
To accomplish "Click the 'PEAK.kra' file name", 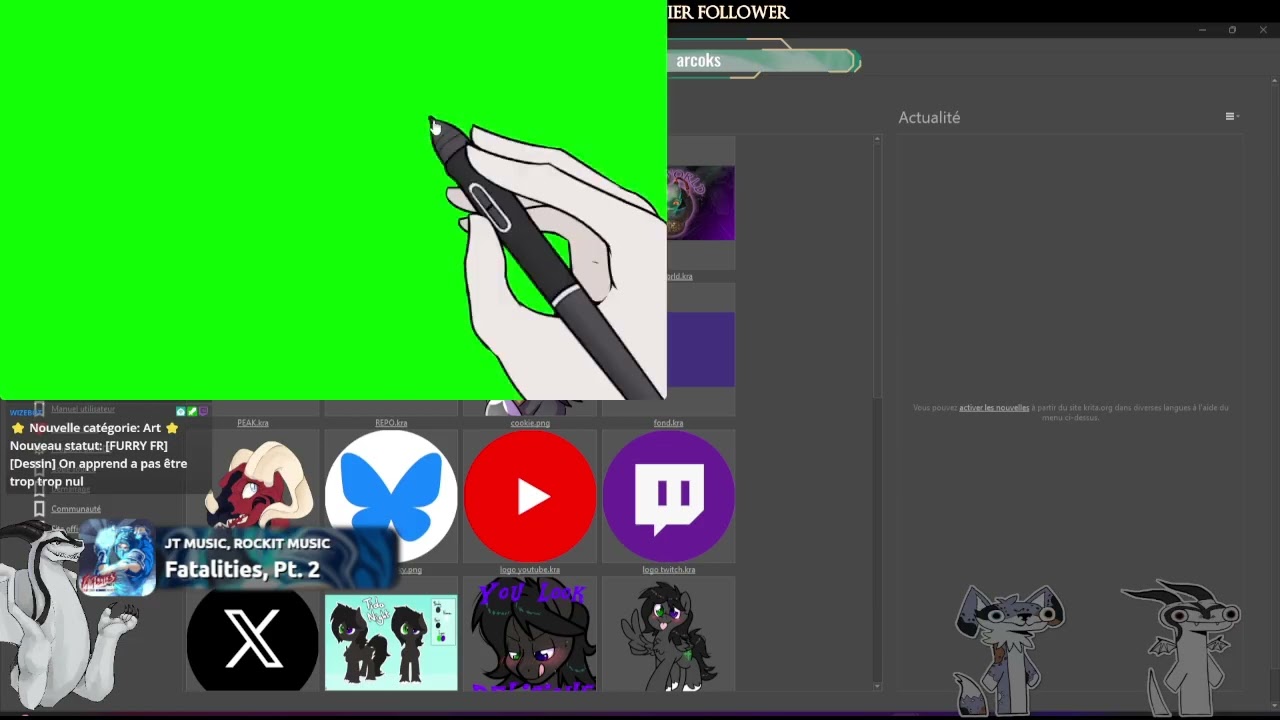I will tap(252, 423).
